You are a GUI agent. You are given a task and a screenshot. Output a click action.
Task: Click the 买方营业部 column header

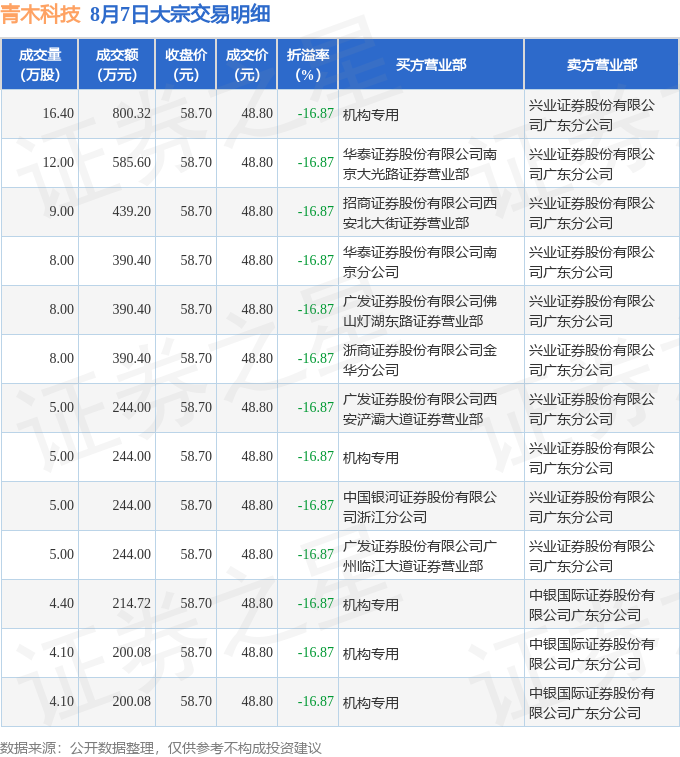pos(431,65)
